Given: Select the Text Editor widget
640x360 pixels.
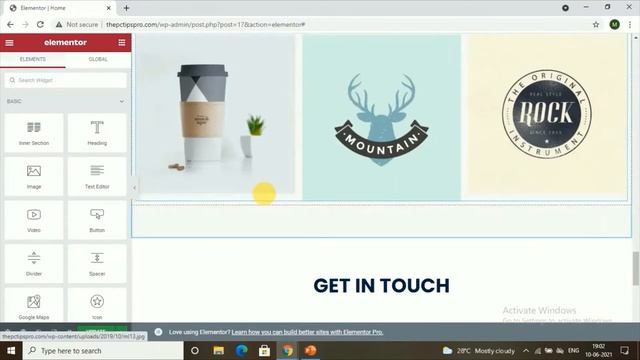Looking at the screenshot, I should click(x=97, y=177).
